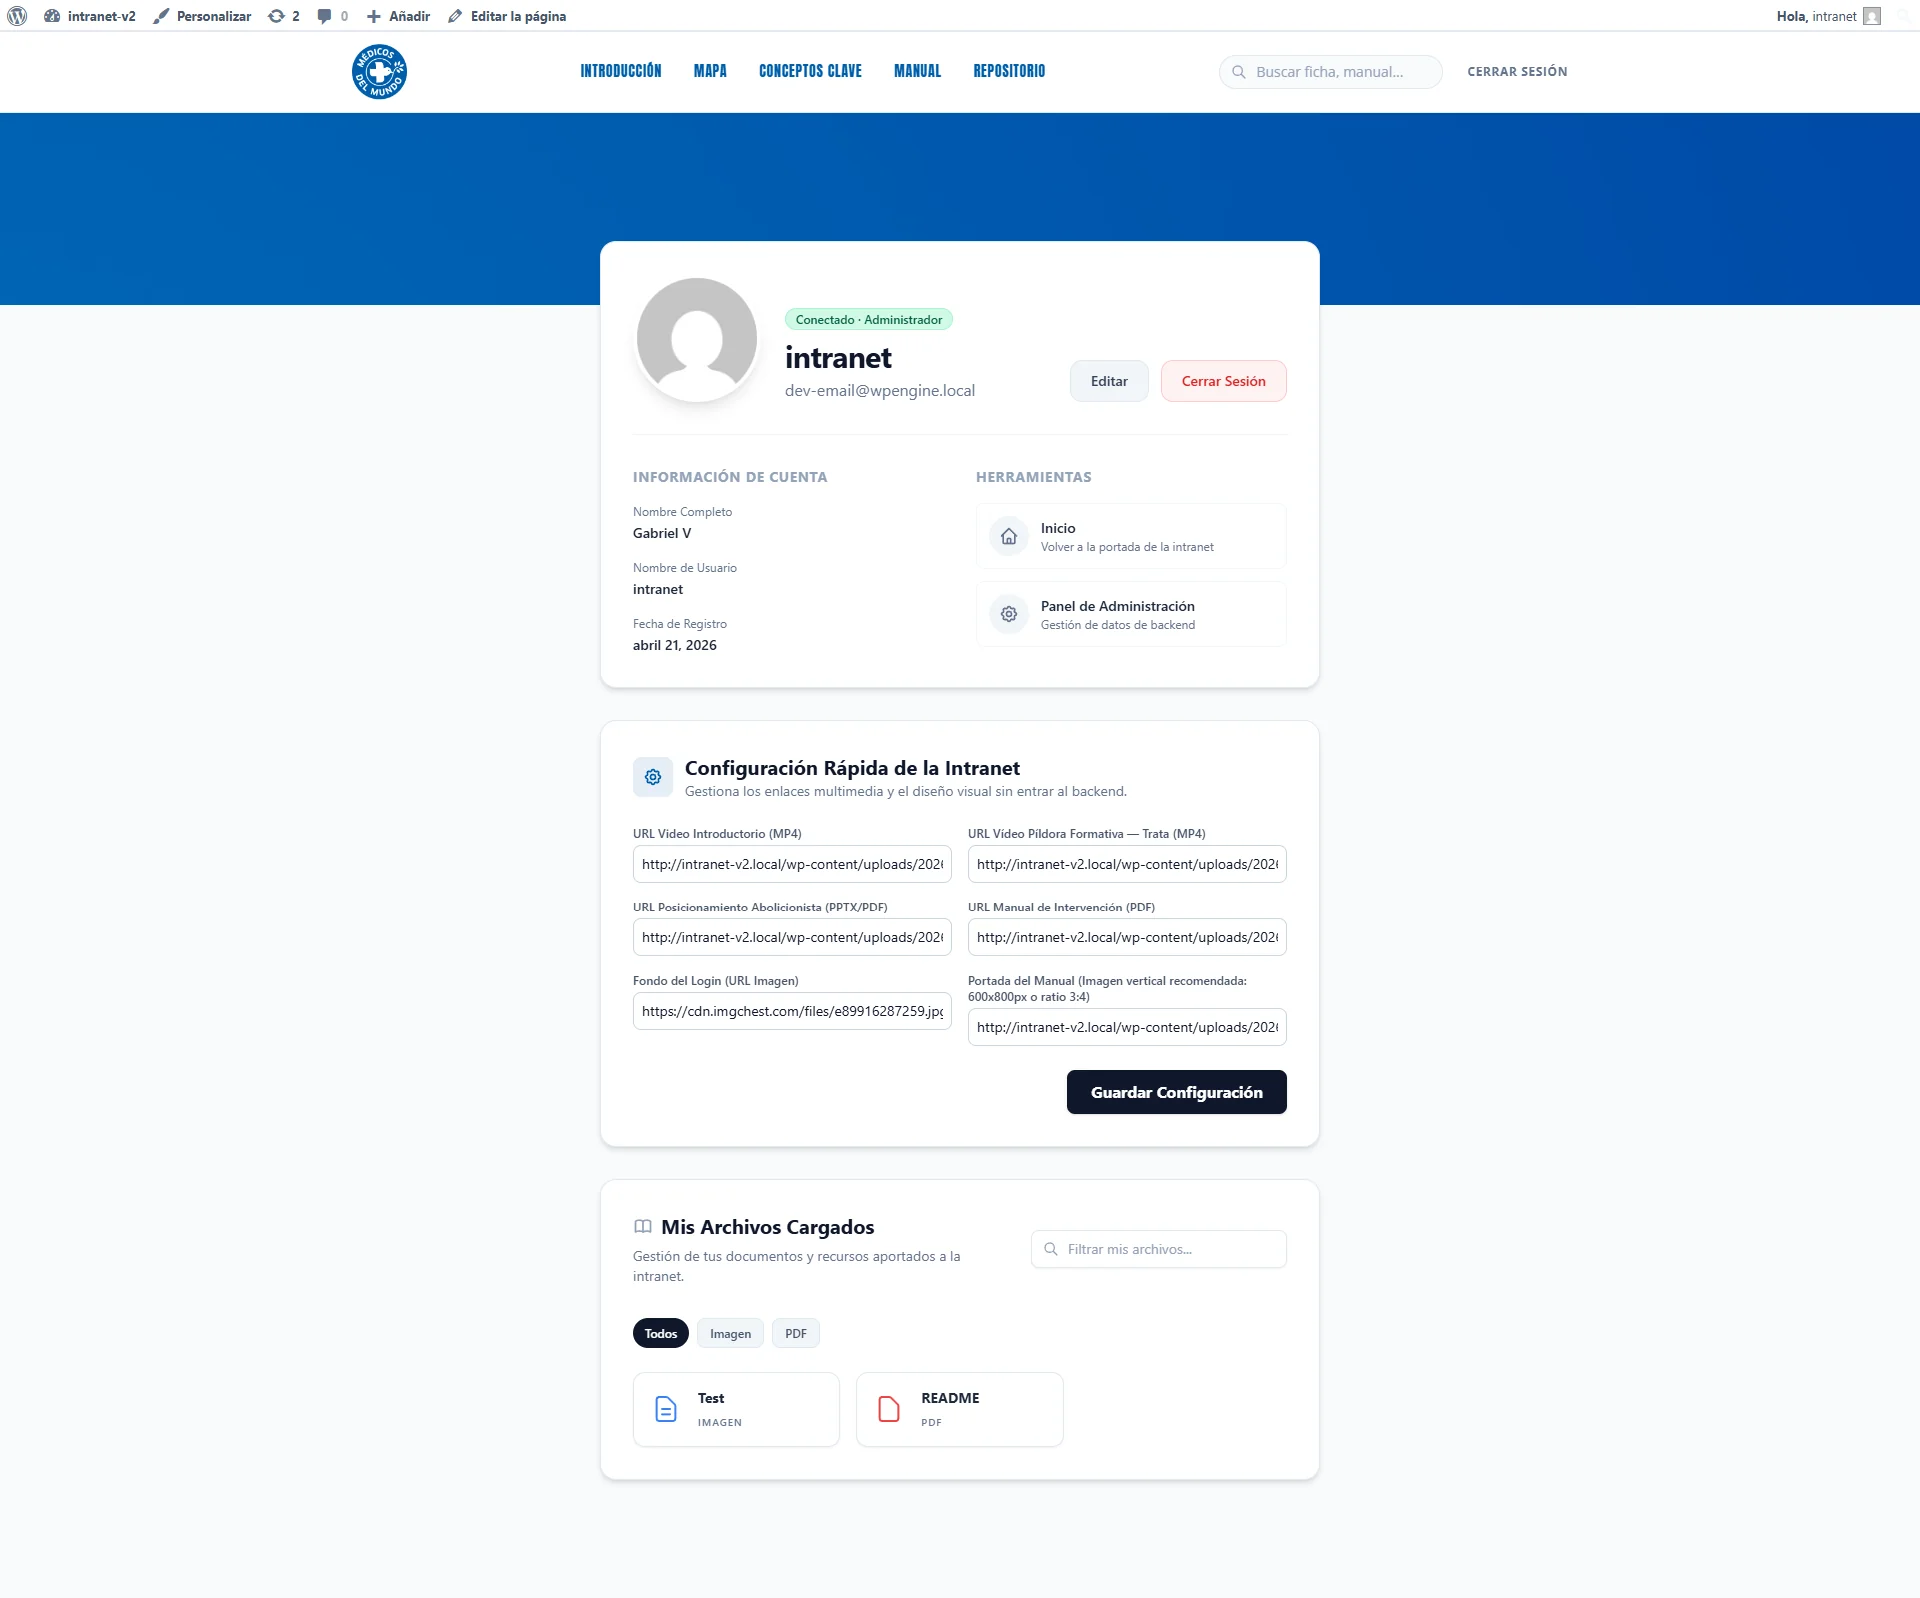Click the Fondo del Login URL field
Screen dimensions: 1920x1598
pos(792,1011)
